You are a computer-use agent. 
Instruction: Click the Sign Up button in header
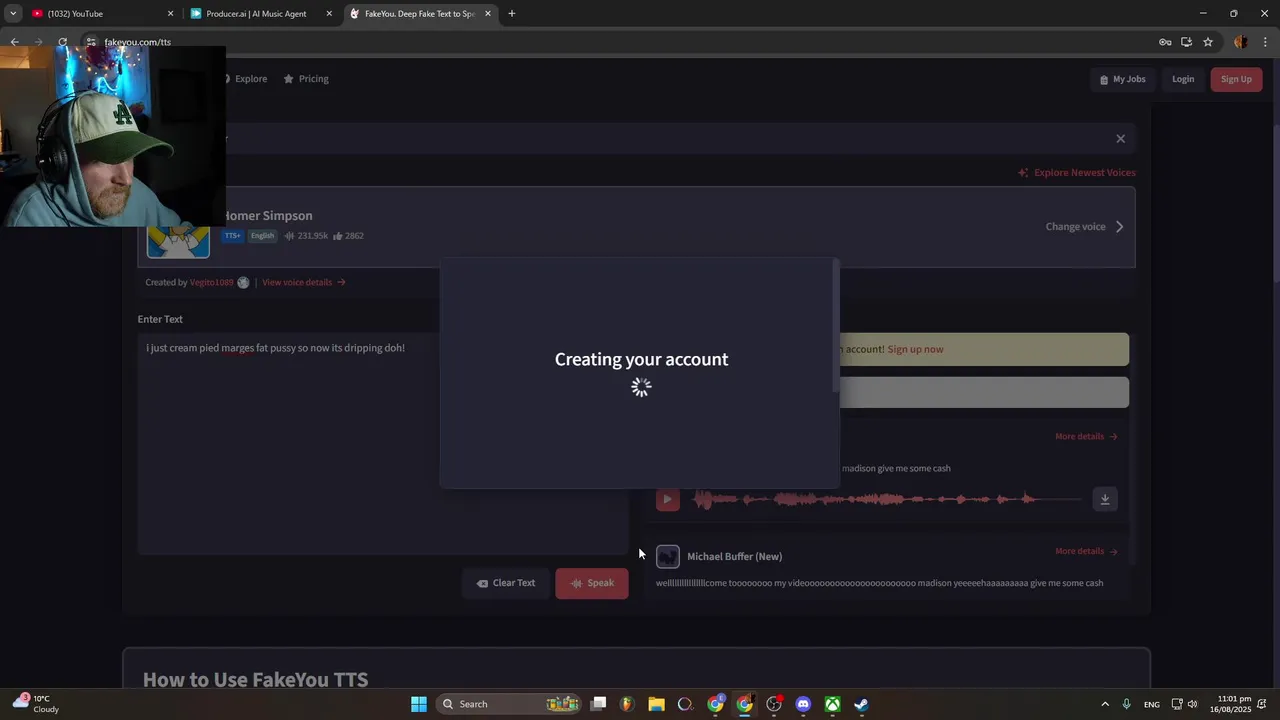(1236, 79)
